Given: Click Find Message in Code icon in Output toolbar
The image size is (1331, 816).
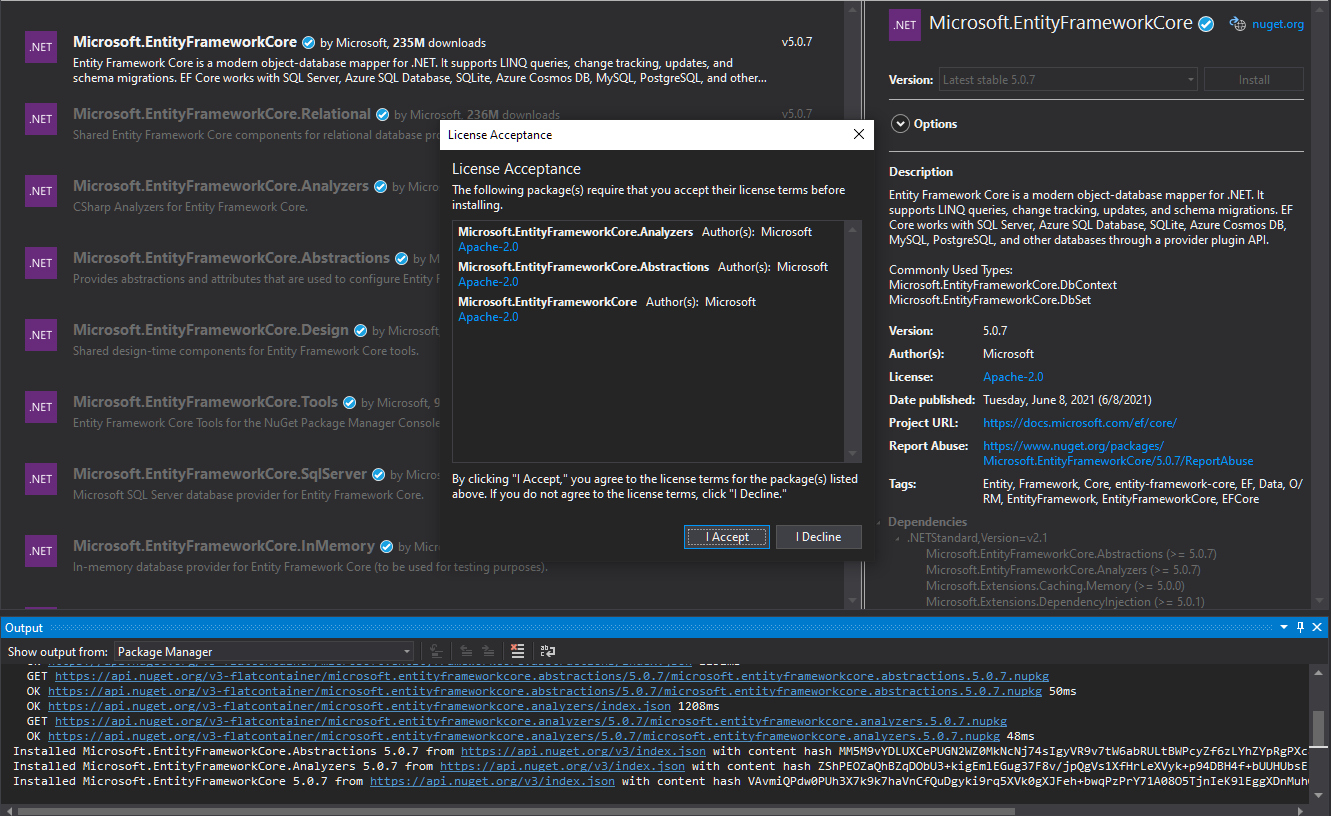Looking at the screenshot, I should tap(437, 652).
